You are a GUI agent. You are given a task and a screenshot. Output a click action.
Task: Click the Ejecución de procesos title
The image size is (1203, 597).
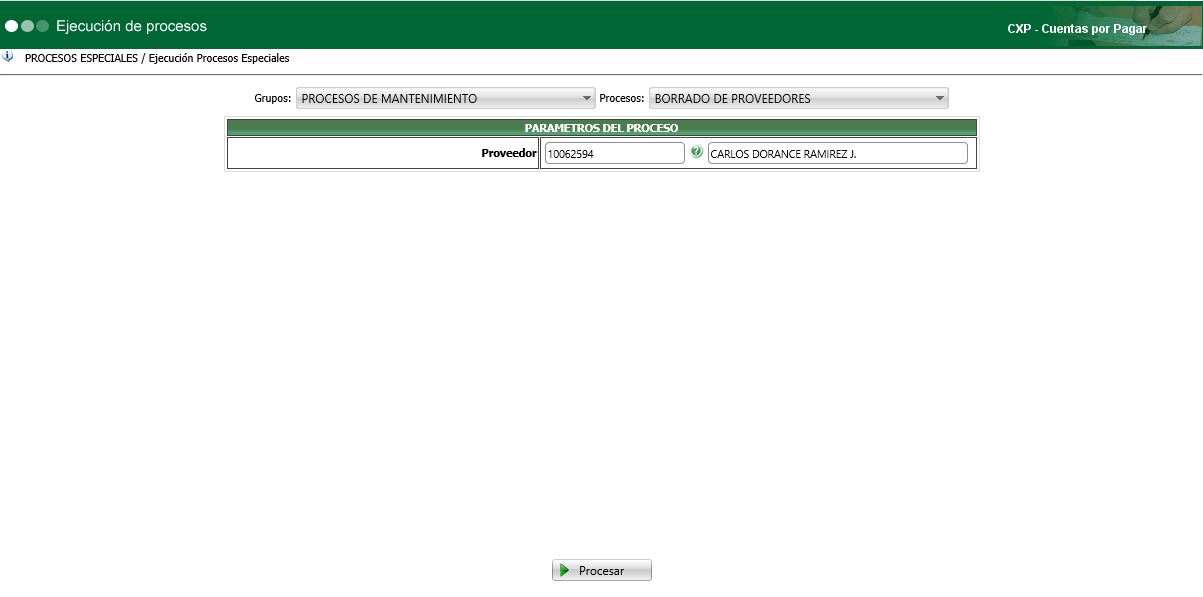(x=131, y=26)
